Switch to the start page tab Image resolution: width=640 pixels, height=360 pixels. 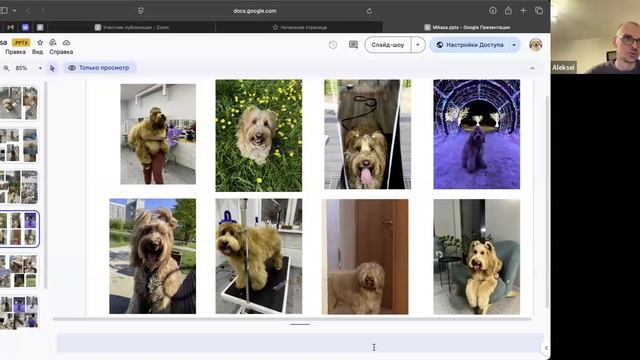tap(299, 27)
